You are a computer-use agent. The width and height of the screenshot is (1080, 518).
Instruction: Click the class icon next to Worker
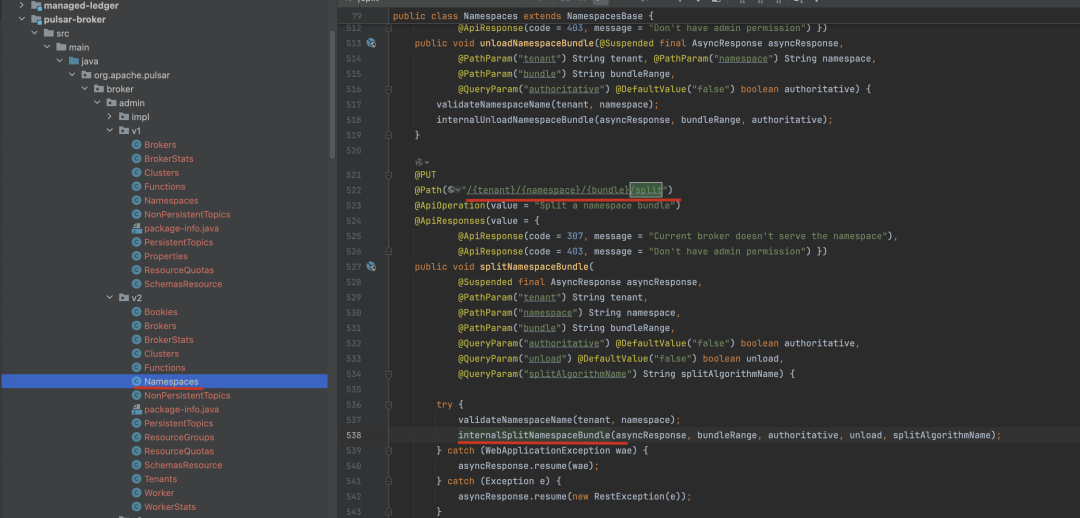(x=136, y=493)
